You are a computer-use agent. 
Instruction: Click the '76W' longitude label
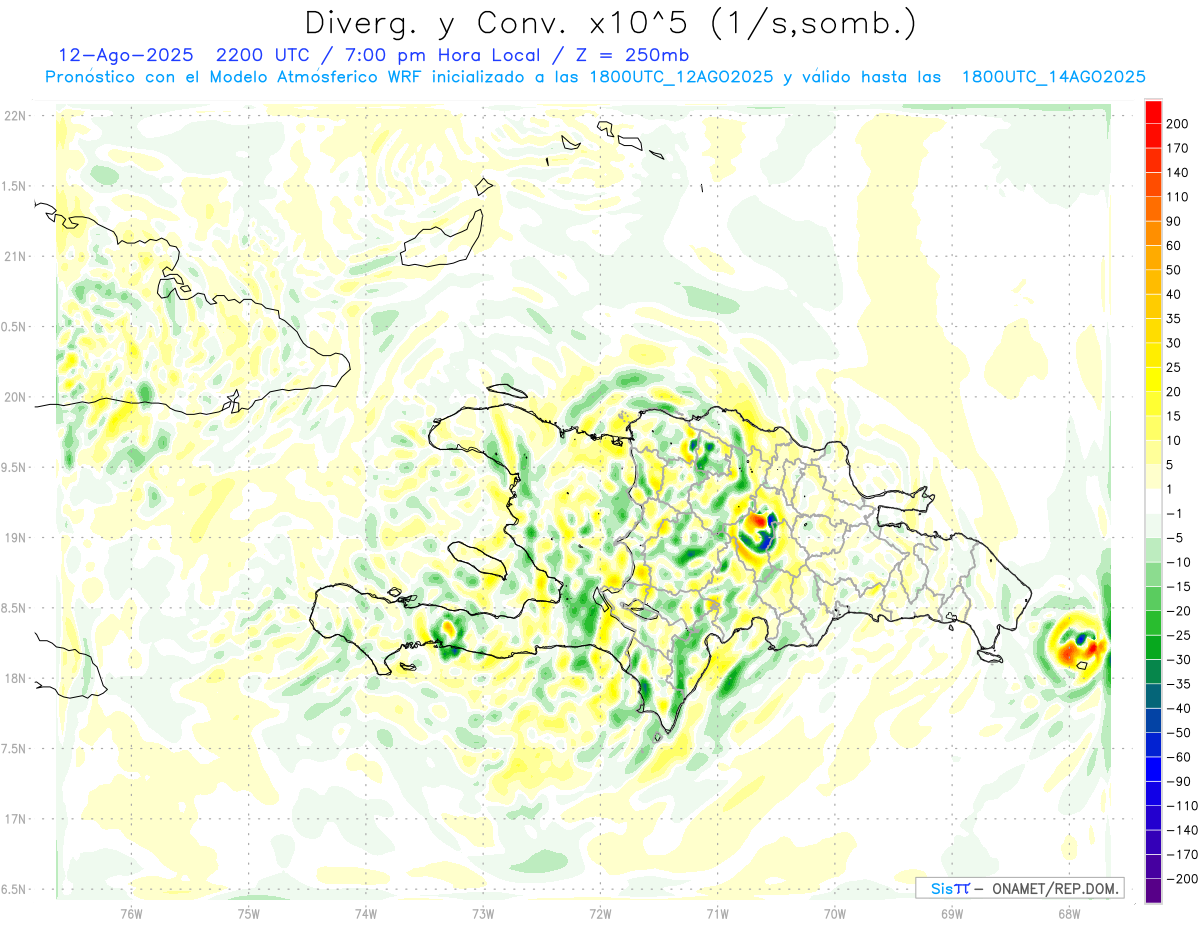[131, 914]
